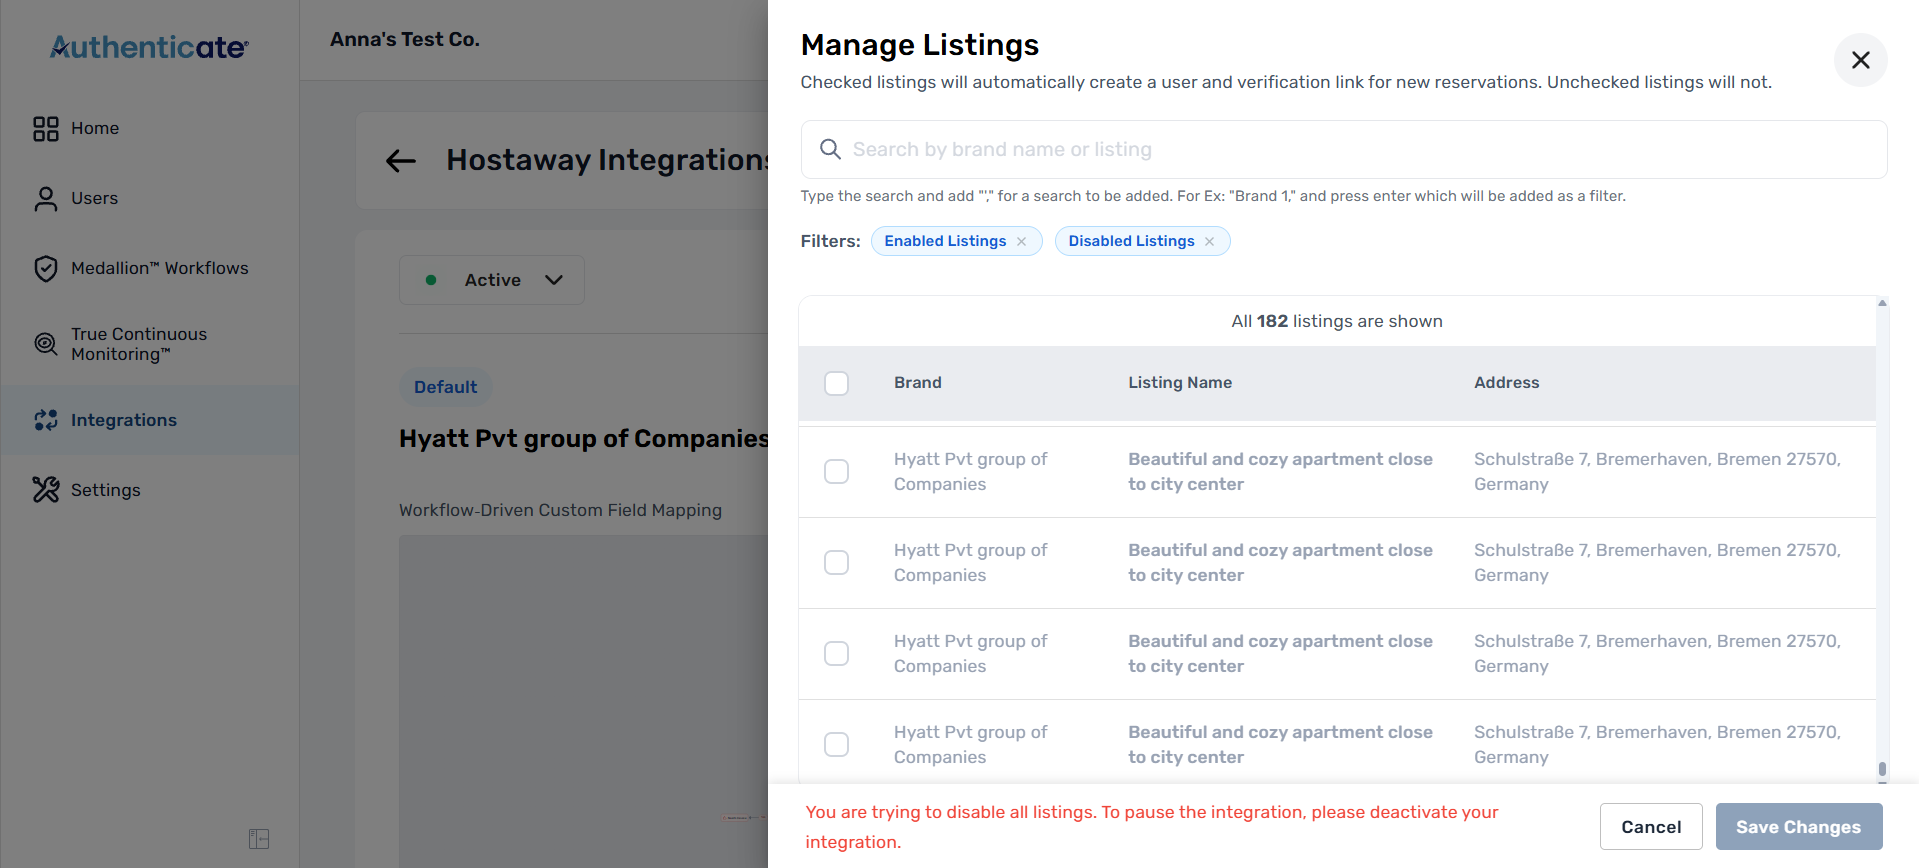The width and height of the screenshot is (1919, 868).
Task: Open Users in the sidebar
Action: point(149,198)
